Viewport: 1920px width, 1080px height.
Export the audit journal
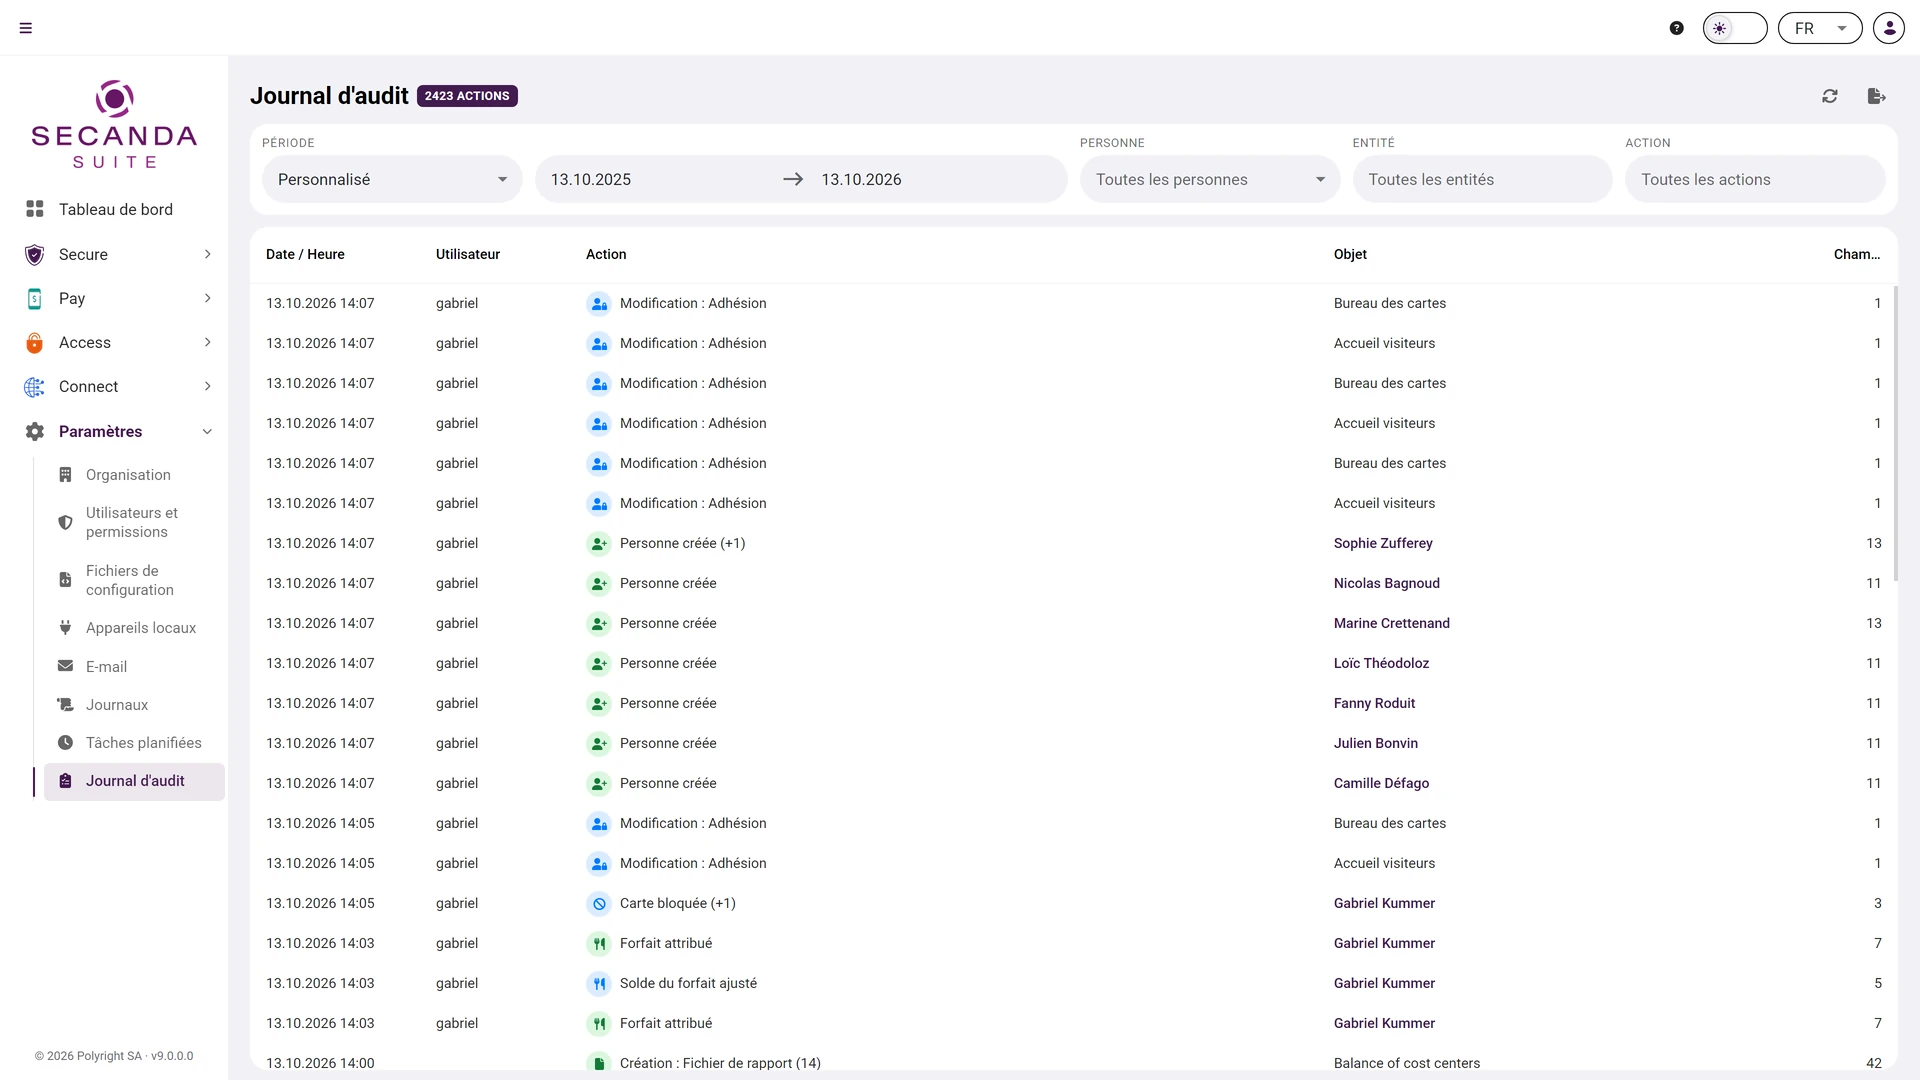(1876, 96)
